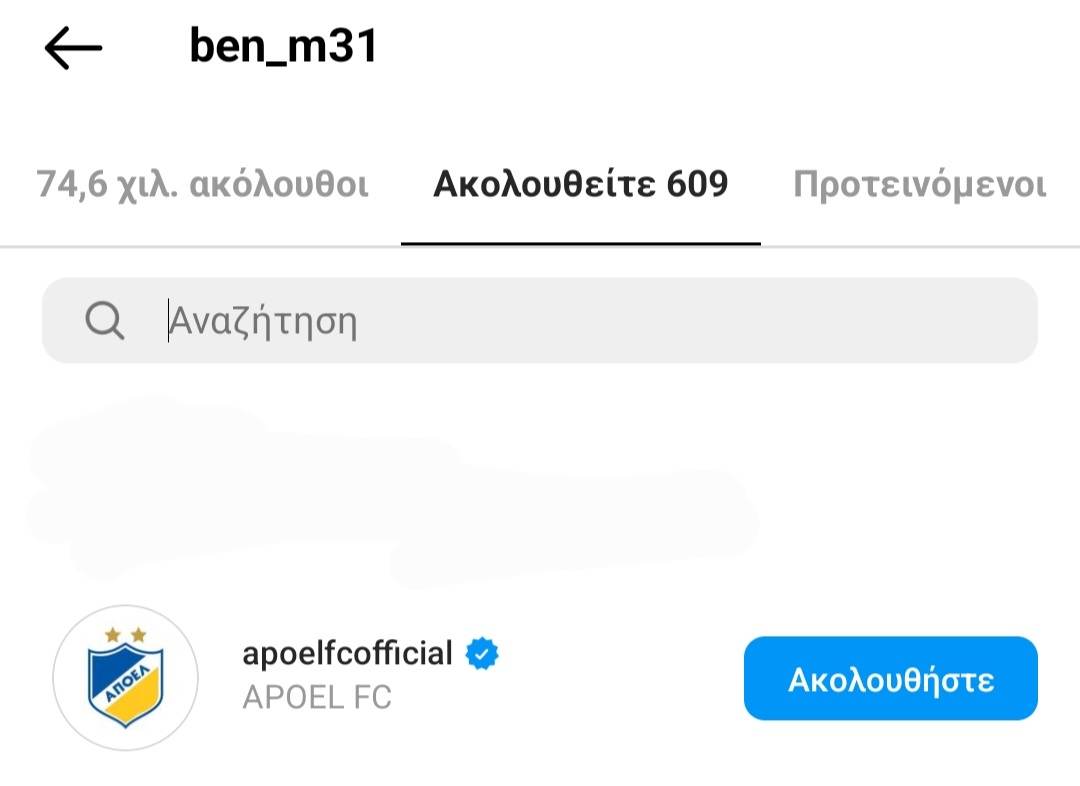Open the APOEL crest profile picture
The width and height of the screenshot is (1080, 786).
[125, 678]
